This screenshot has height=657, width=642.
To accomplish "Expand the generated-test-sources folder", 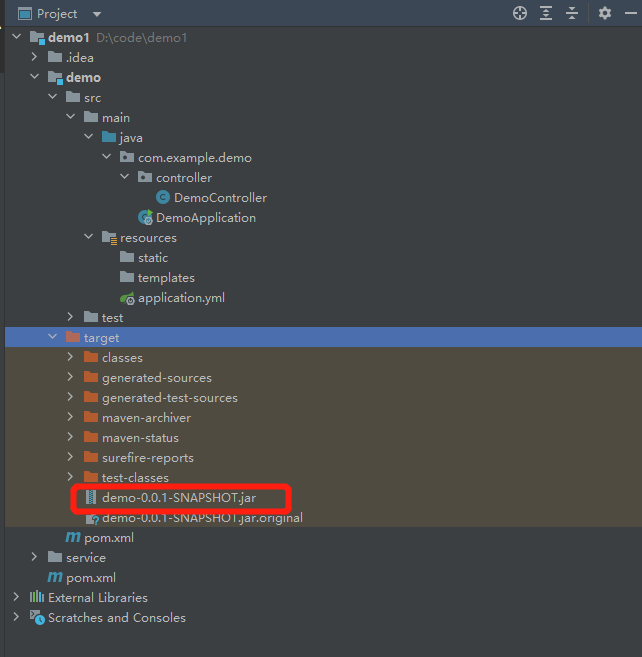I will point(70,397).
